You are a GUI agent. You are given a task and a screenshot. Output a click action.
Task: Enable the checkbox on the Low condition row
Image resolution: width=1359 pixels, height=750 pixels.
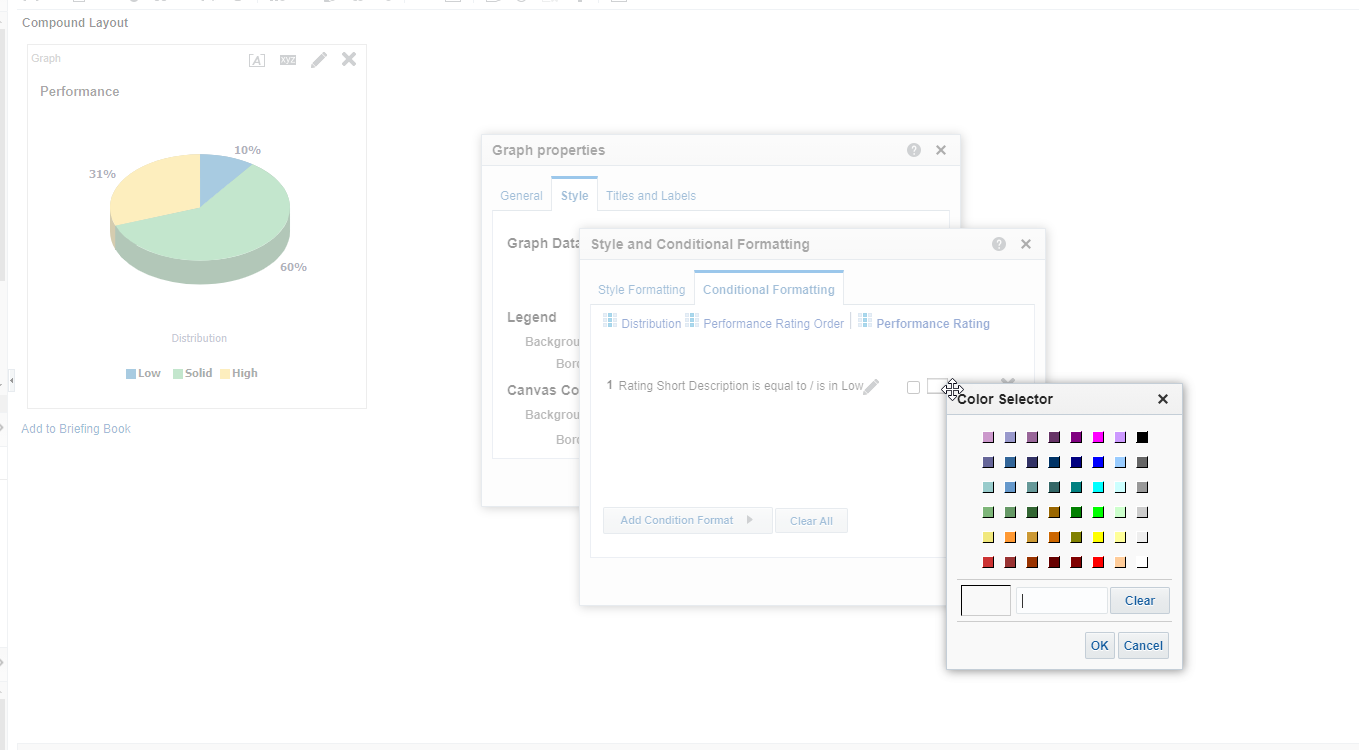pos(913,387)
